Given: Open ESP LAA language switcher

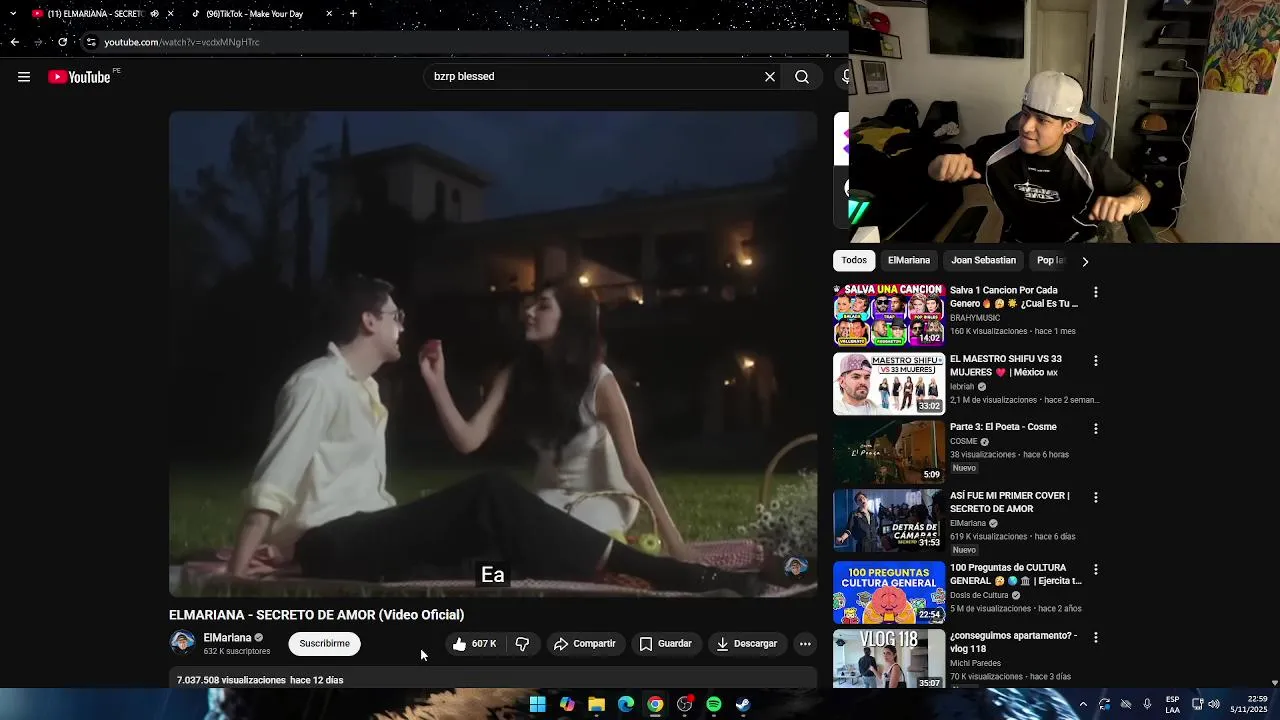Looking at the screenshot, I should coord(1172,704).
